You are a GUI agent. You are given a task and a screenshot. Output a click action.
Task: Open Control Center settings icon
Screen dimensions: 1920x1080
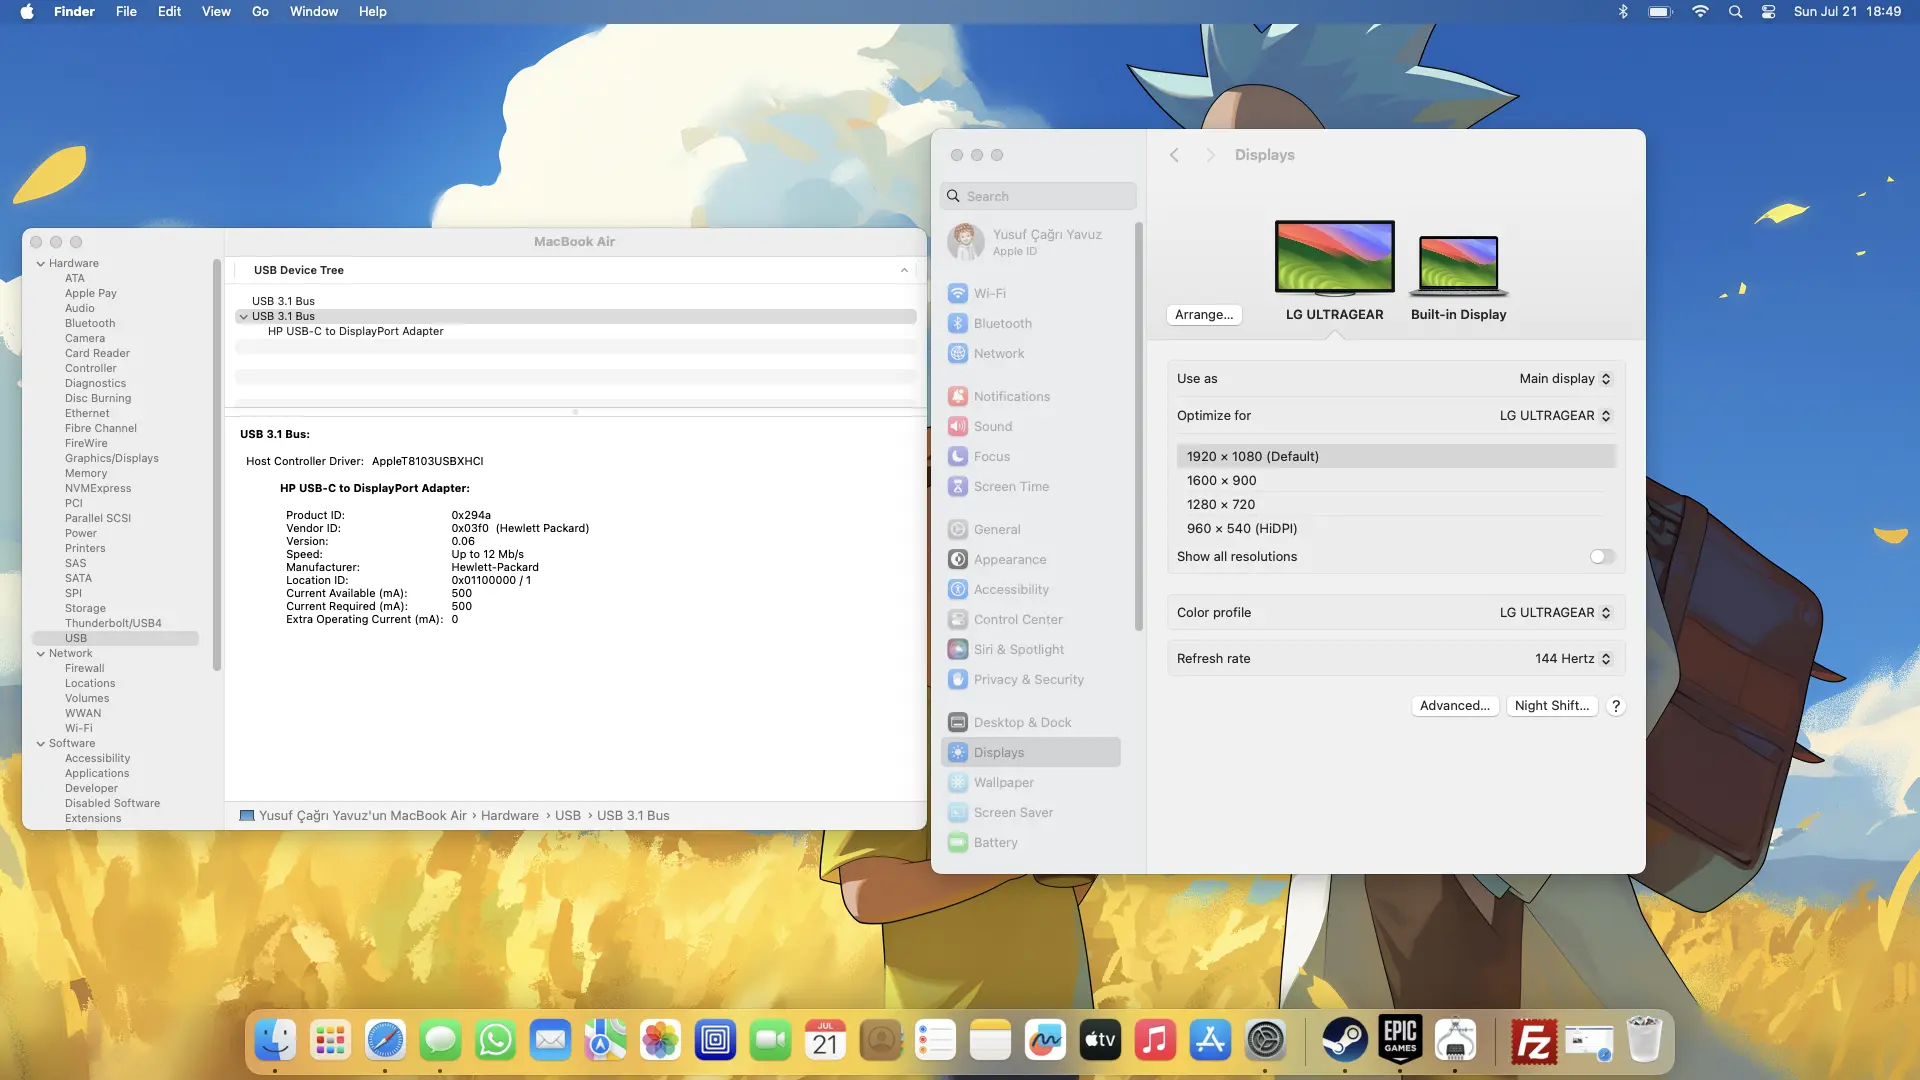click(958, 619)
